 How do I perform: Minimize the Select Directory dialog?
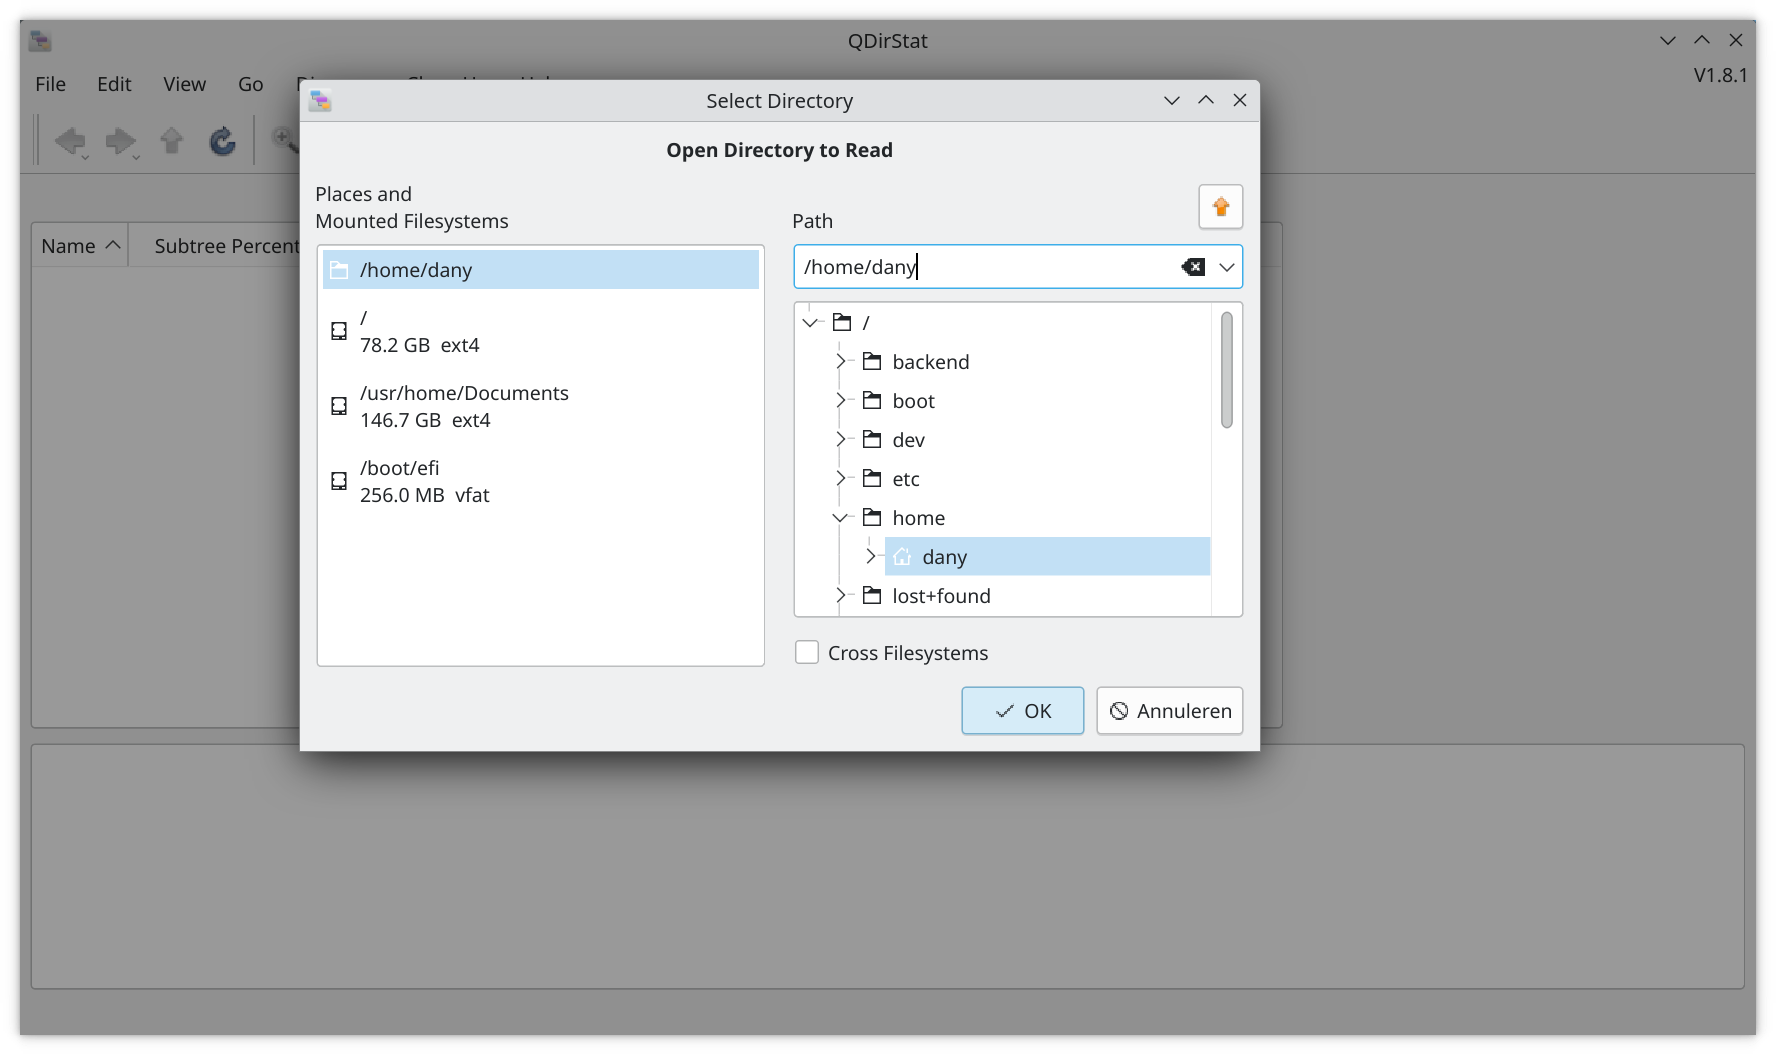(1172, 100)
